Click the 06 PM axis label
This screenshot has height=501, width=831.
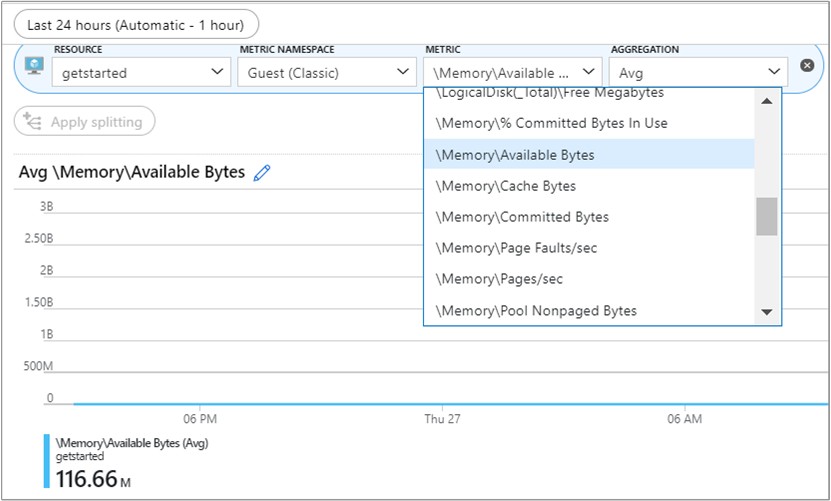click(200, 419)
